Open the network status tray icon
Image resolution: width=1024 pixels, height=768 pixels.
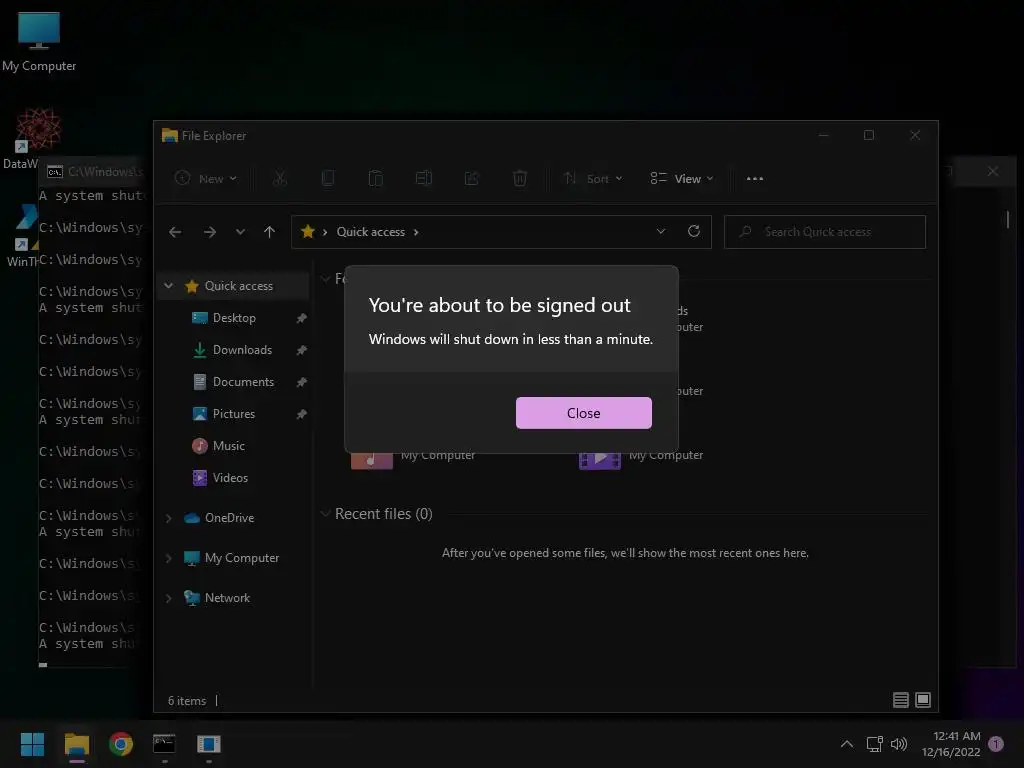874,744
